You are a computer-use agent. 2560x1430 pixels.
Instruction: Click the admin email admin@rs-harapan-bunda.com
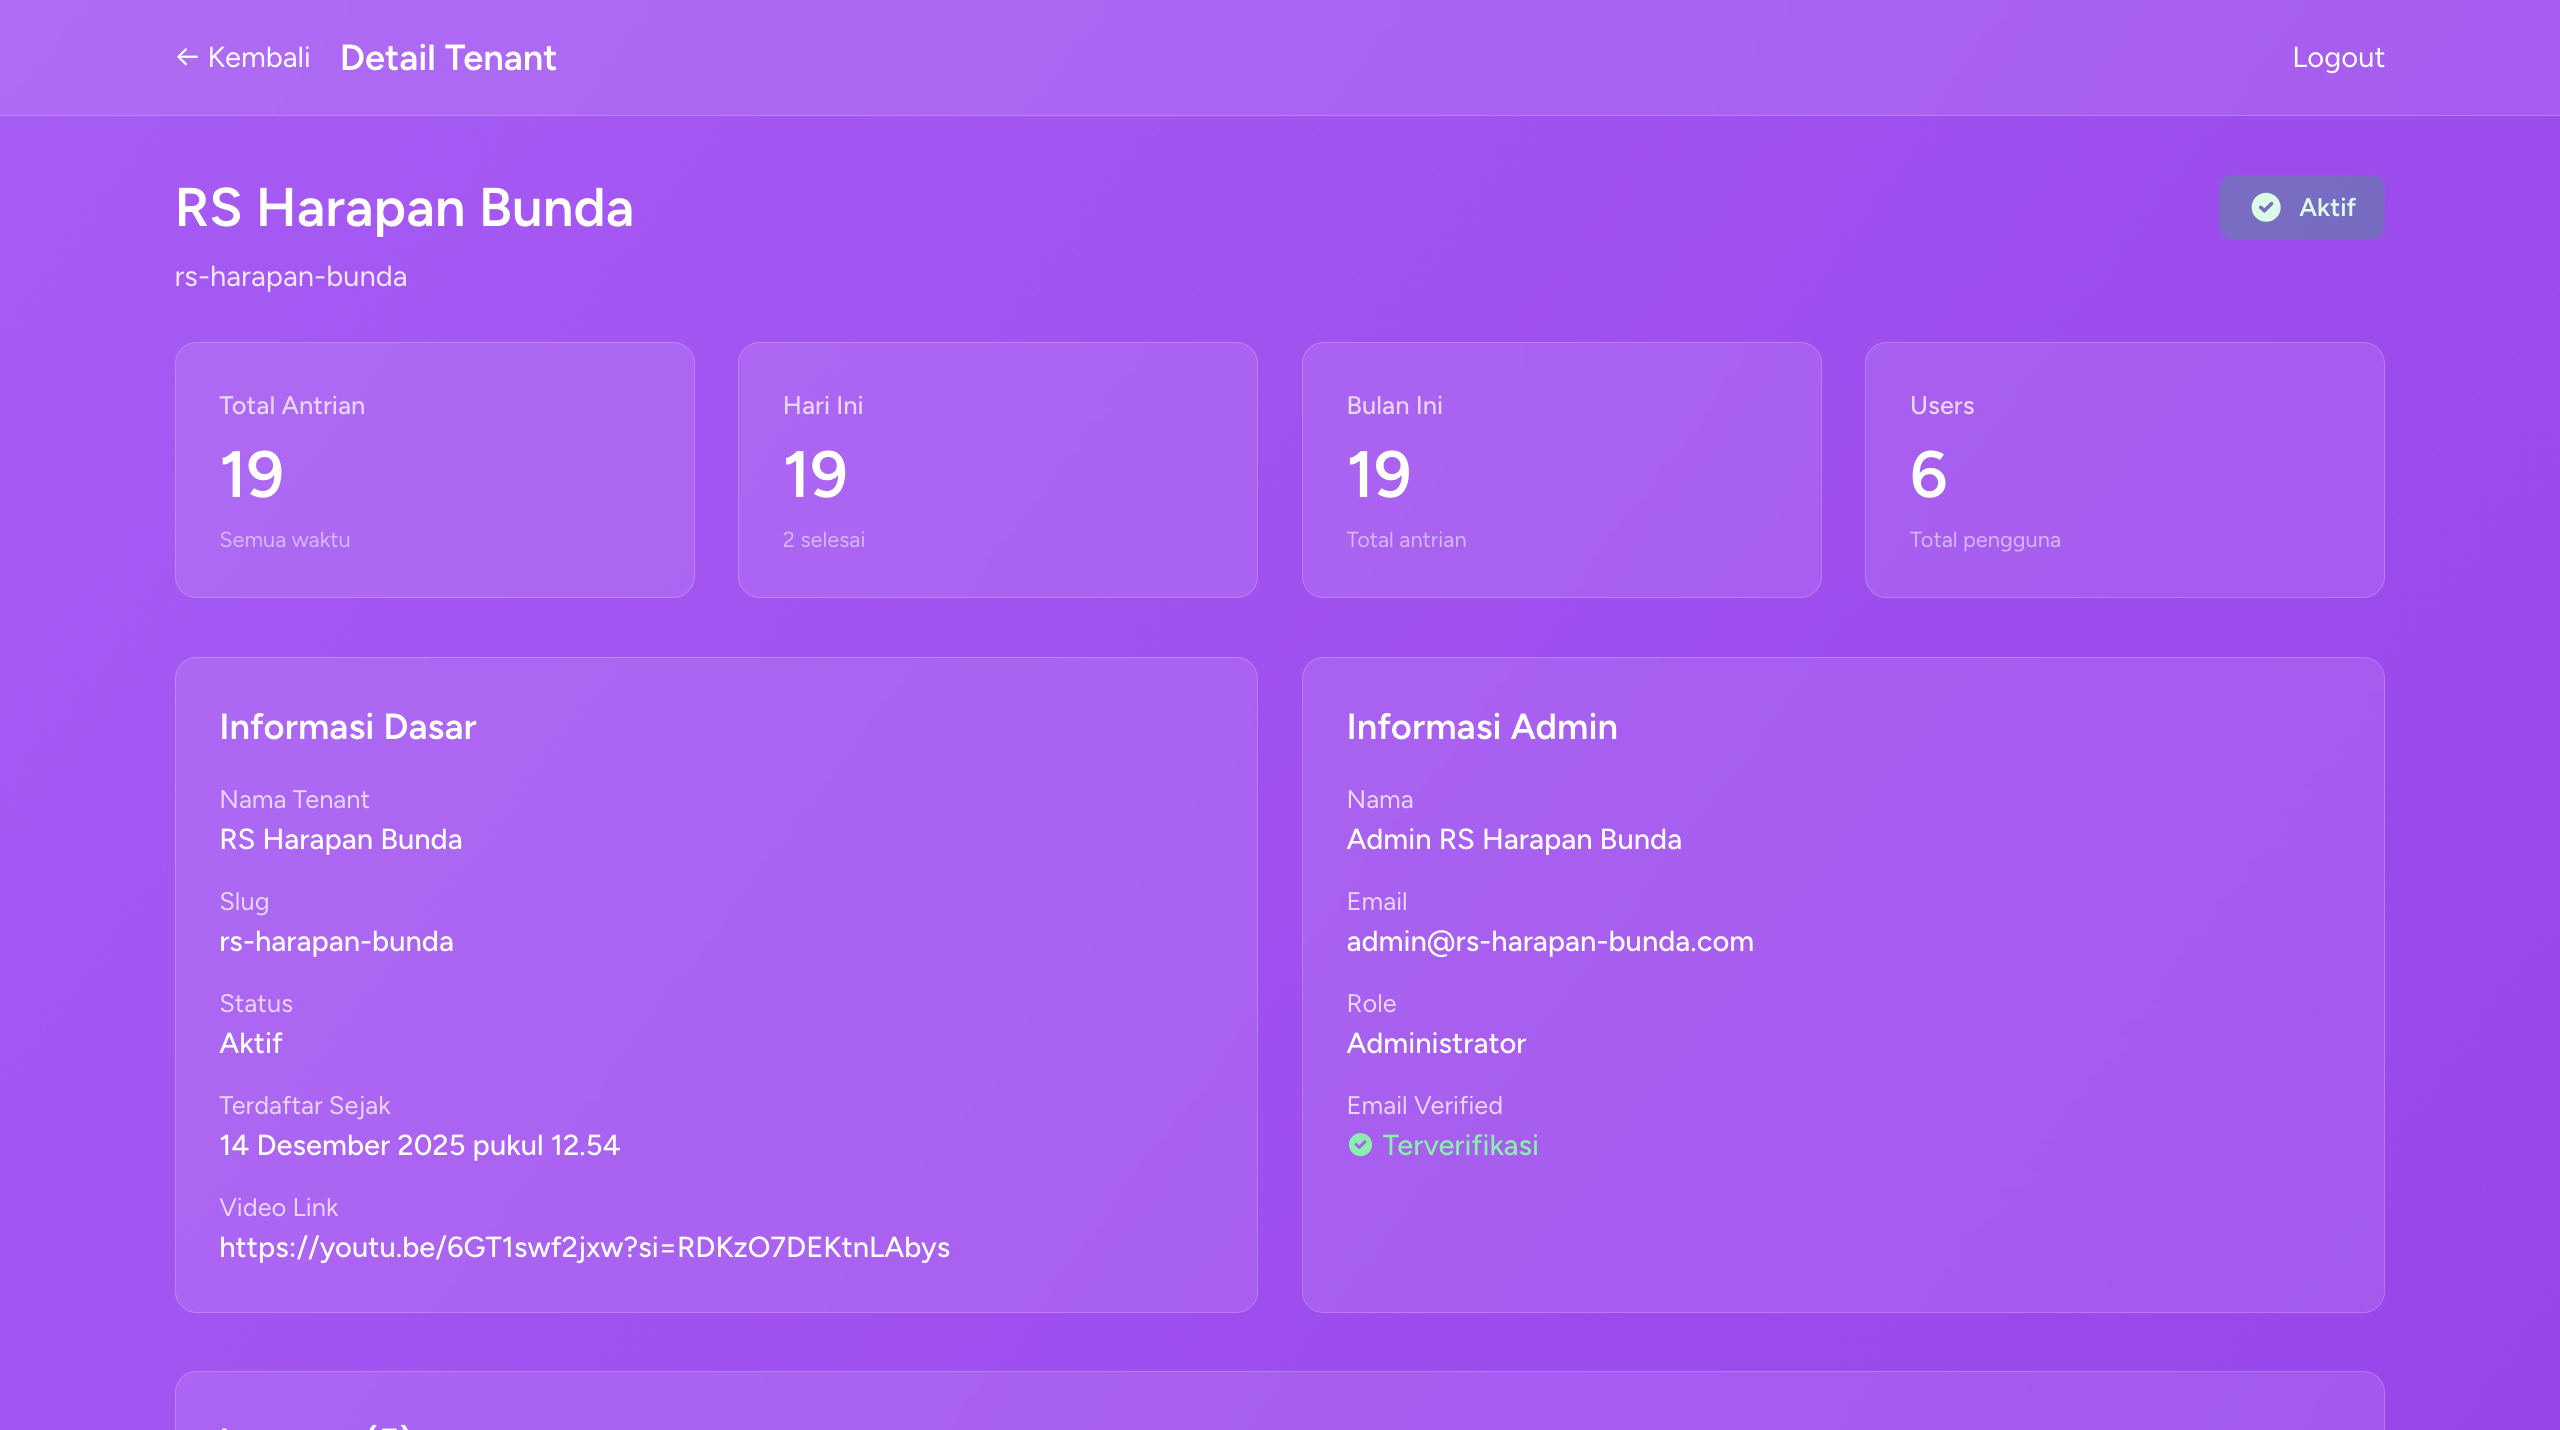[1549, 941]
